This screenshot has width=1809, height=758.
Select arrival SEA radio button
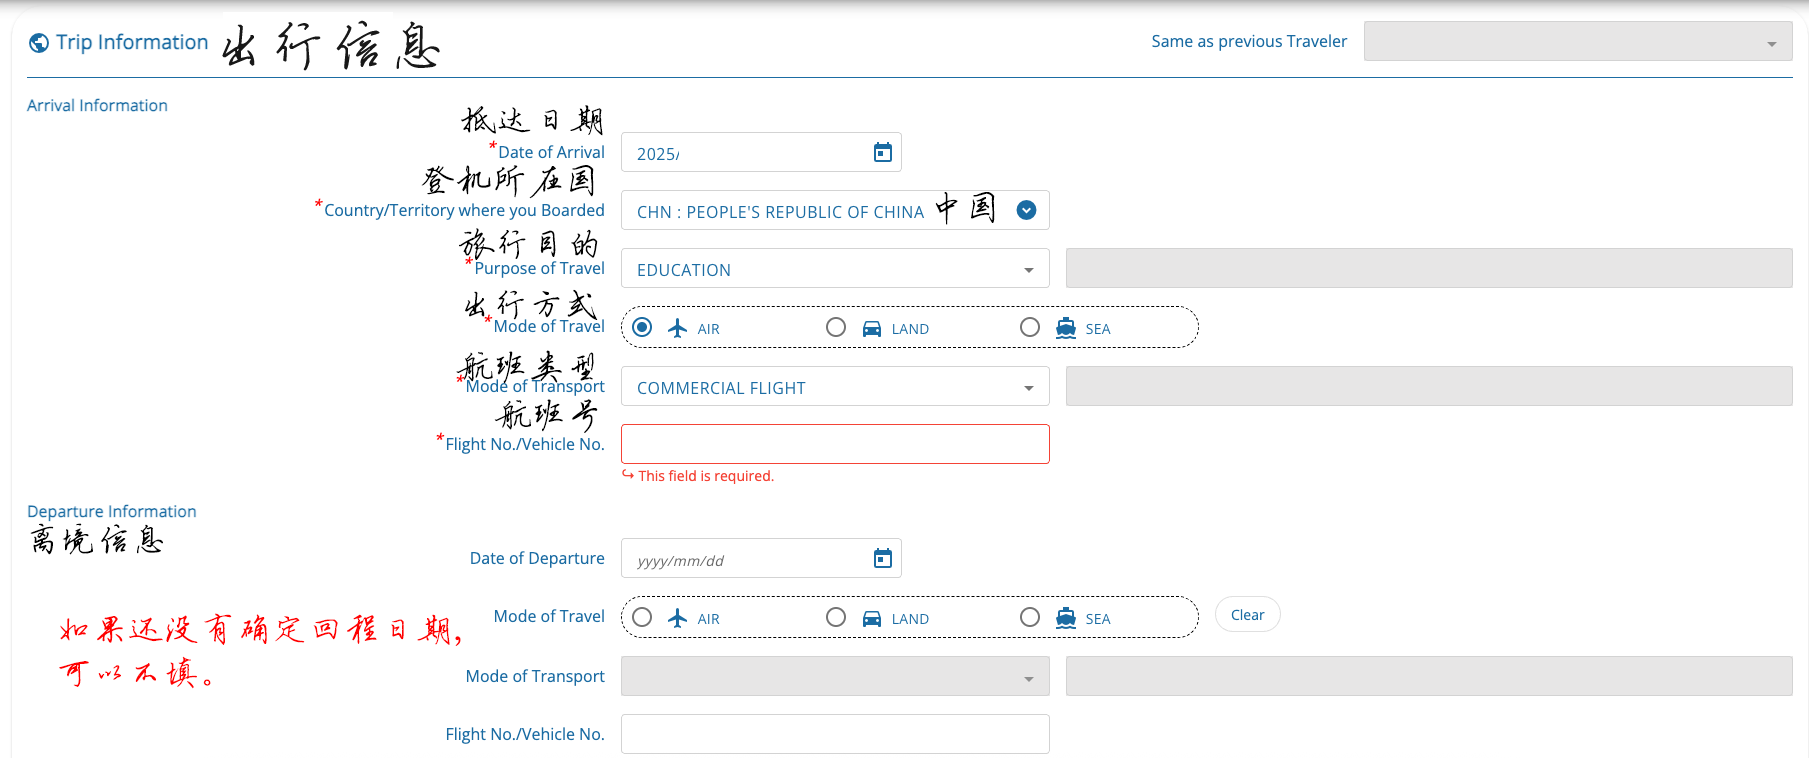(1030, 327)
